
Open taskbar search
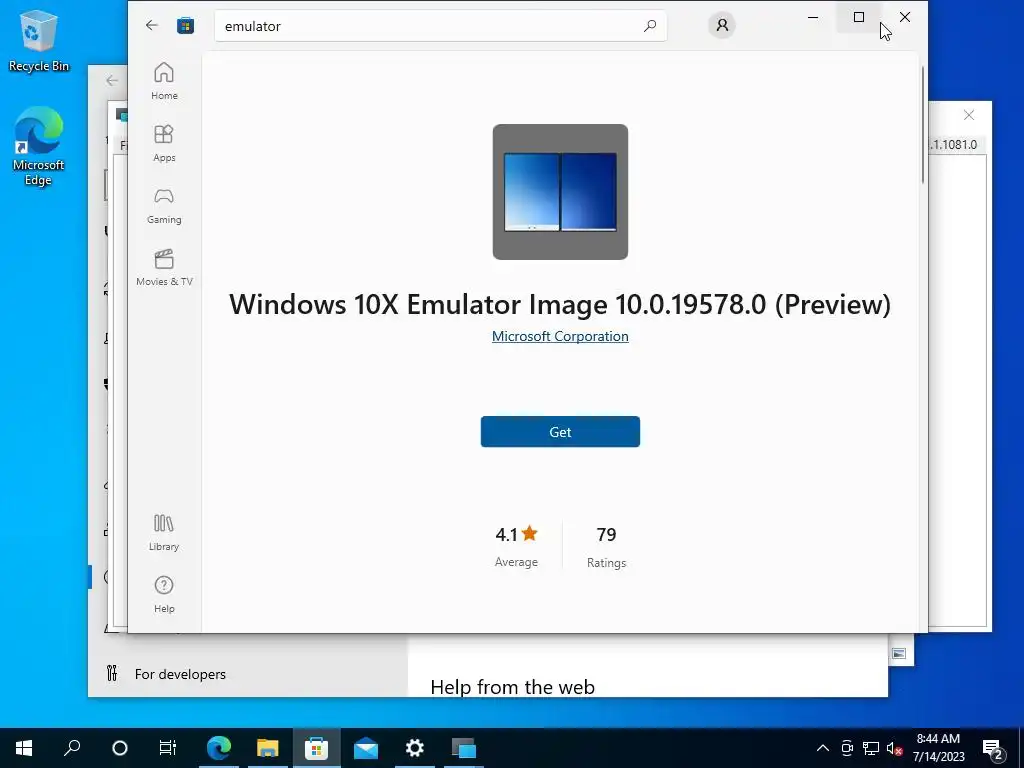[x=72, y=748]
